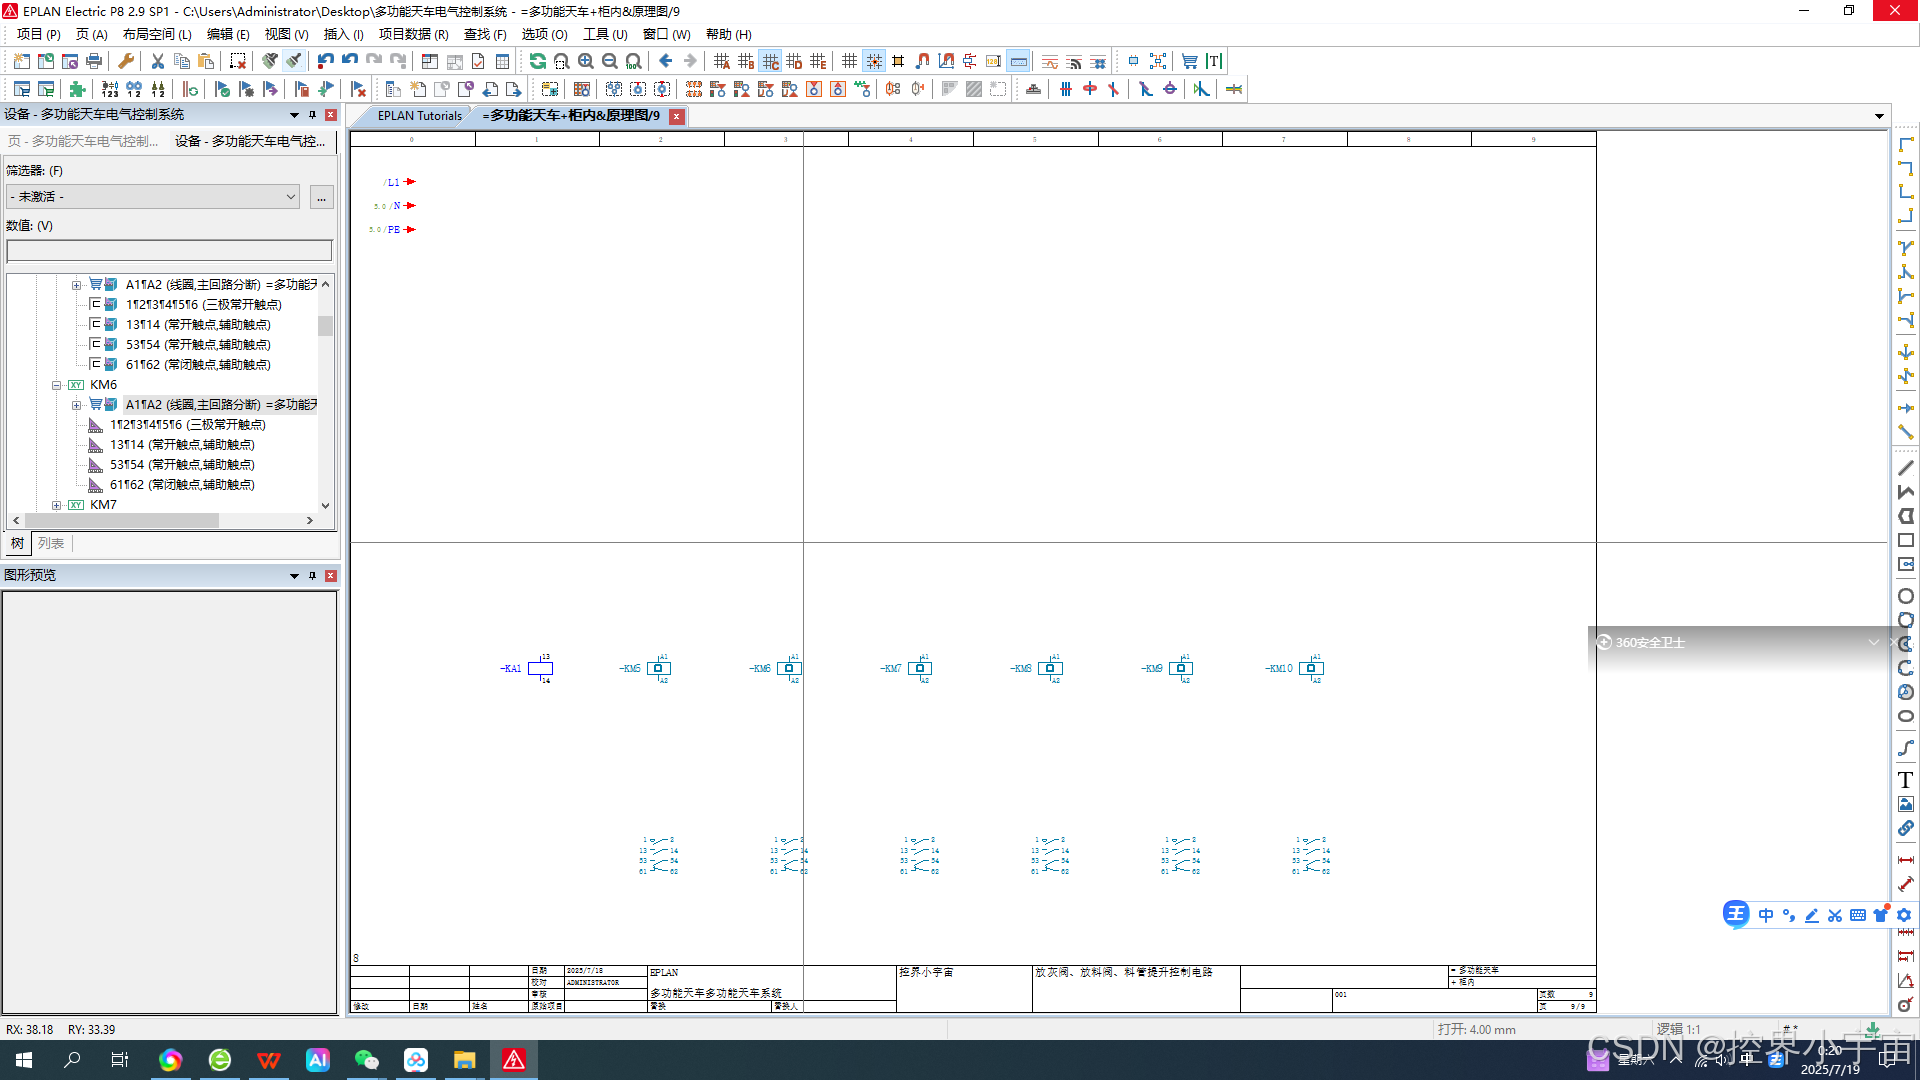This screenshot has height=1080, width=1920.
Task: Toggle Grid C display on or off
Action: click(770, 62)
